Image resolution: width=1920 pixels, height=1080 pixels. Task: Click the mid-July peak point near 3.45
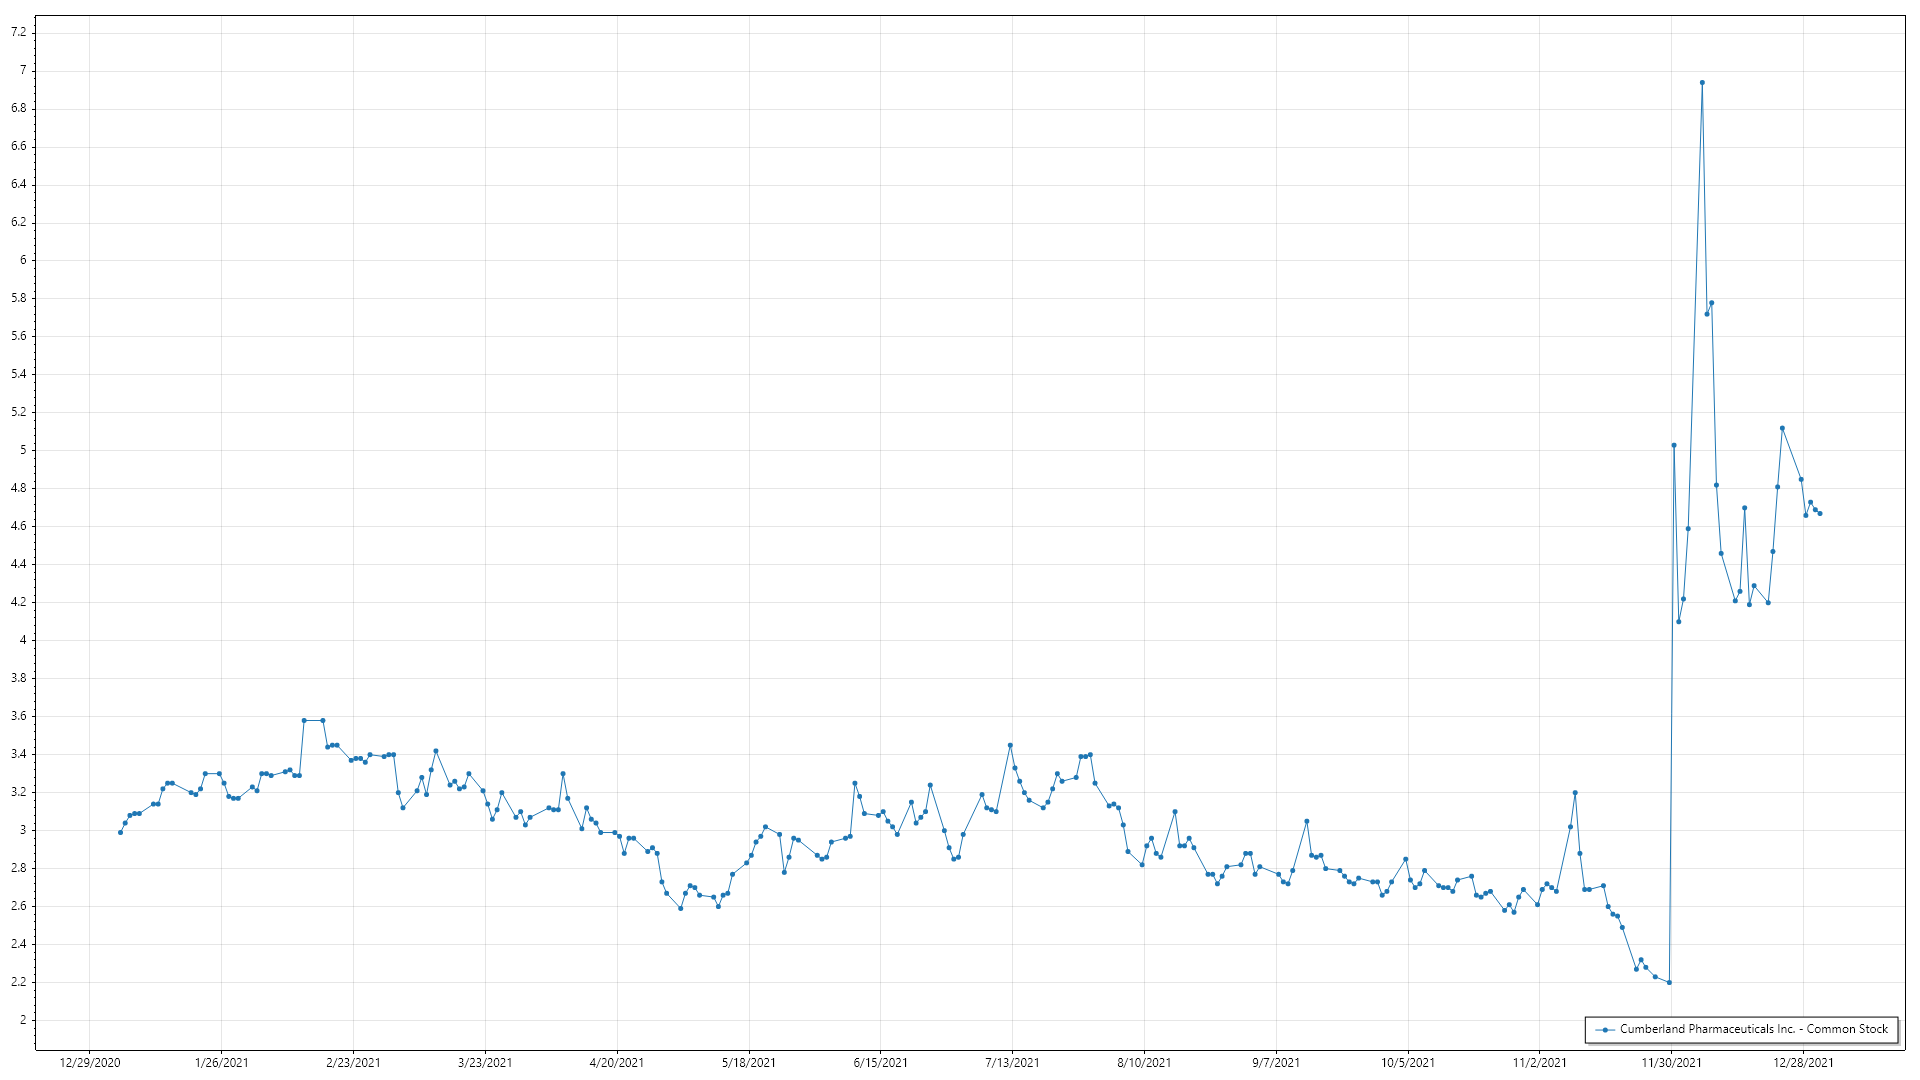[x=1010, y=745]
